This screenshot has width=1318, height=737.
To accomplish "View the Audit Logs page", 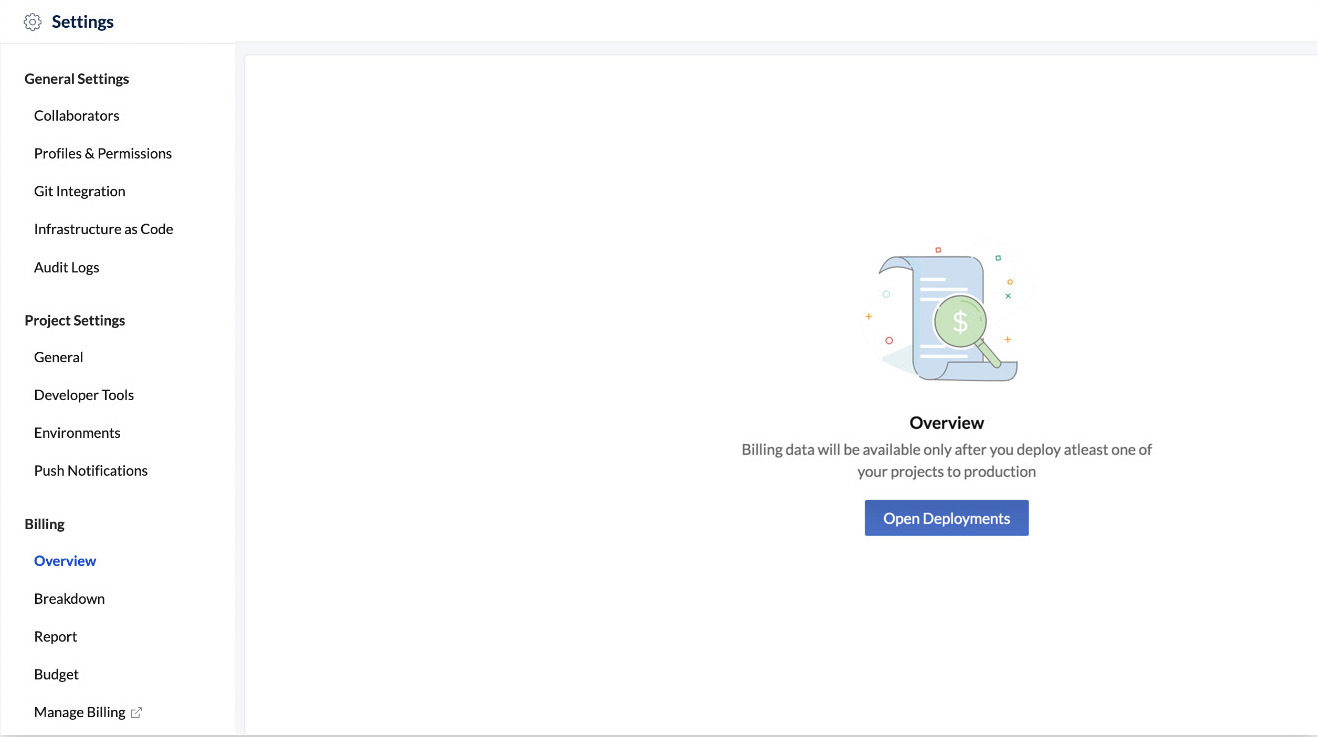I will 67,268.
